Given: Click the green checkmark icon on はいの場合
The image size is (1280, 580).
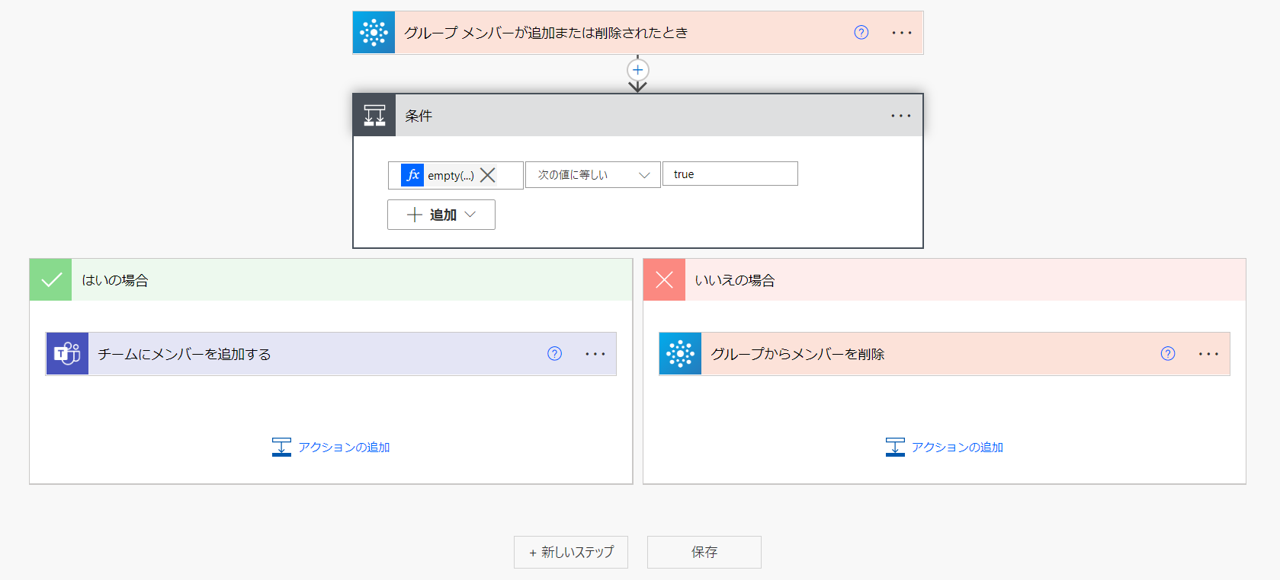Looking at the screenshot, I should point(50,279).
